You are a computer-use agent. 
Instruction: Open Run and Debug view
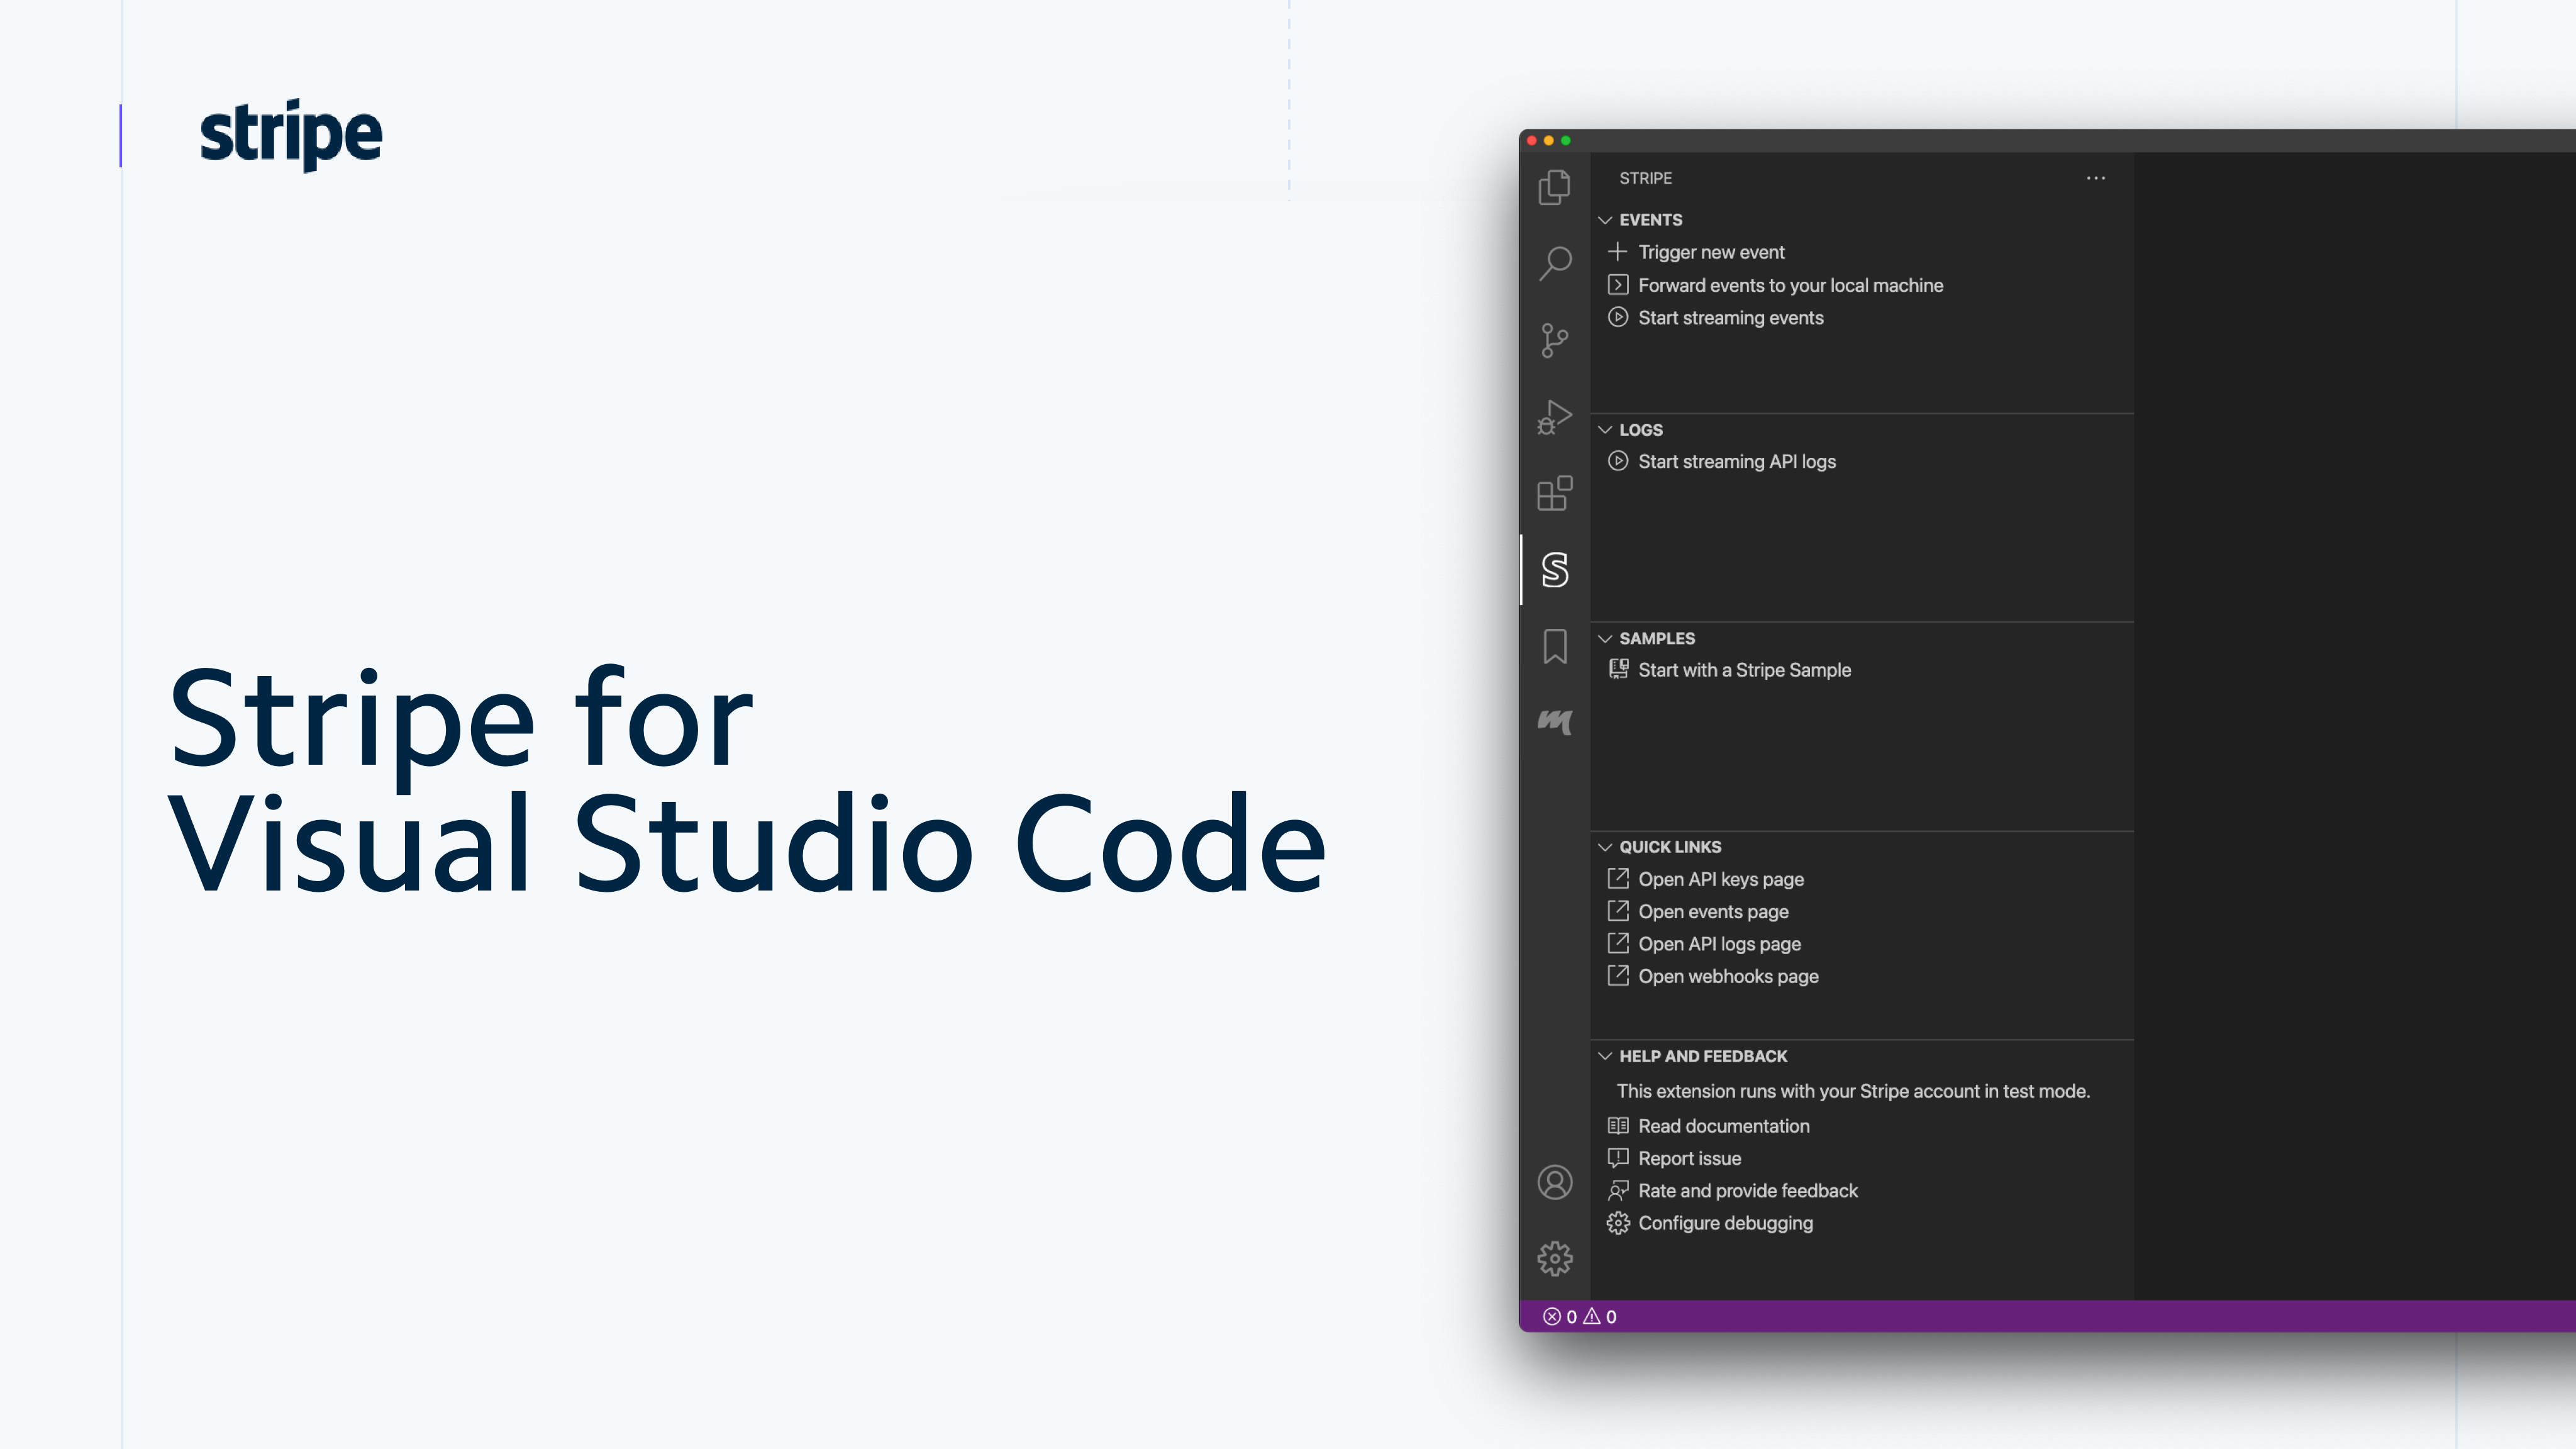click(1554, 416)
